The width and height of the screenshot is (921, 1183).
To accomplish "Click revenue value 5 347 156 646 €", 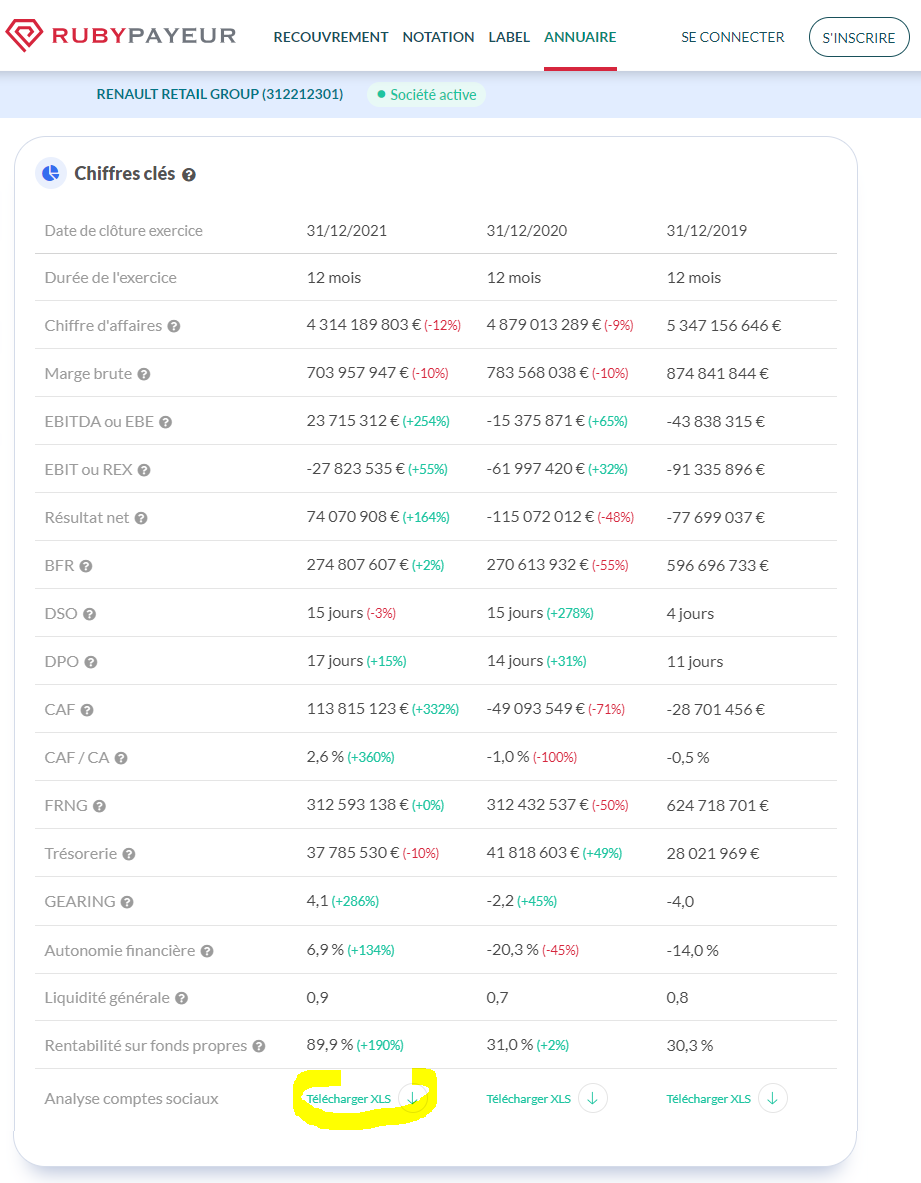I will [724, 326].
